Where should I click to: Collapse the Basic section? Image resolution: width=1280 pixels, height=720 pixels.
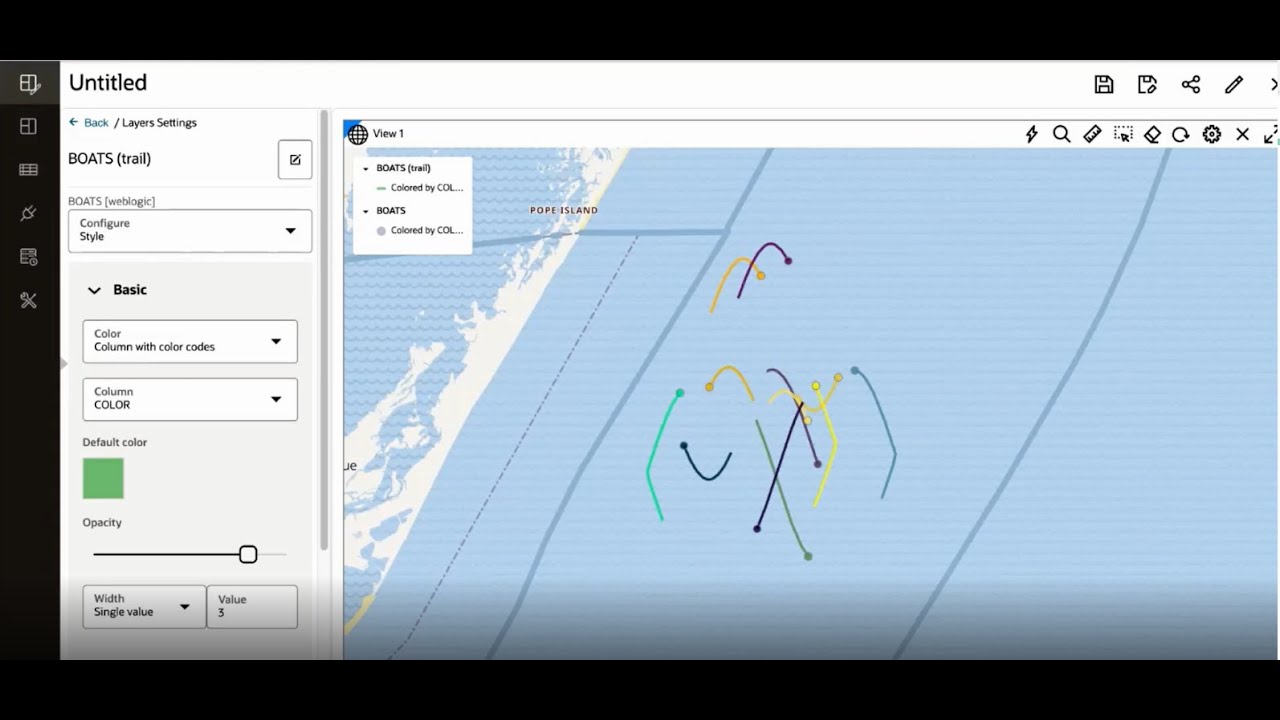(94, 290)
